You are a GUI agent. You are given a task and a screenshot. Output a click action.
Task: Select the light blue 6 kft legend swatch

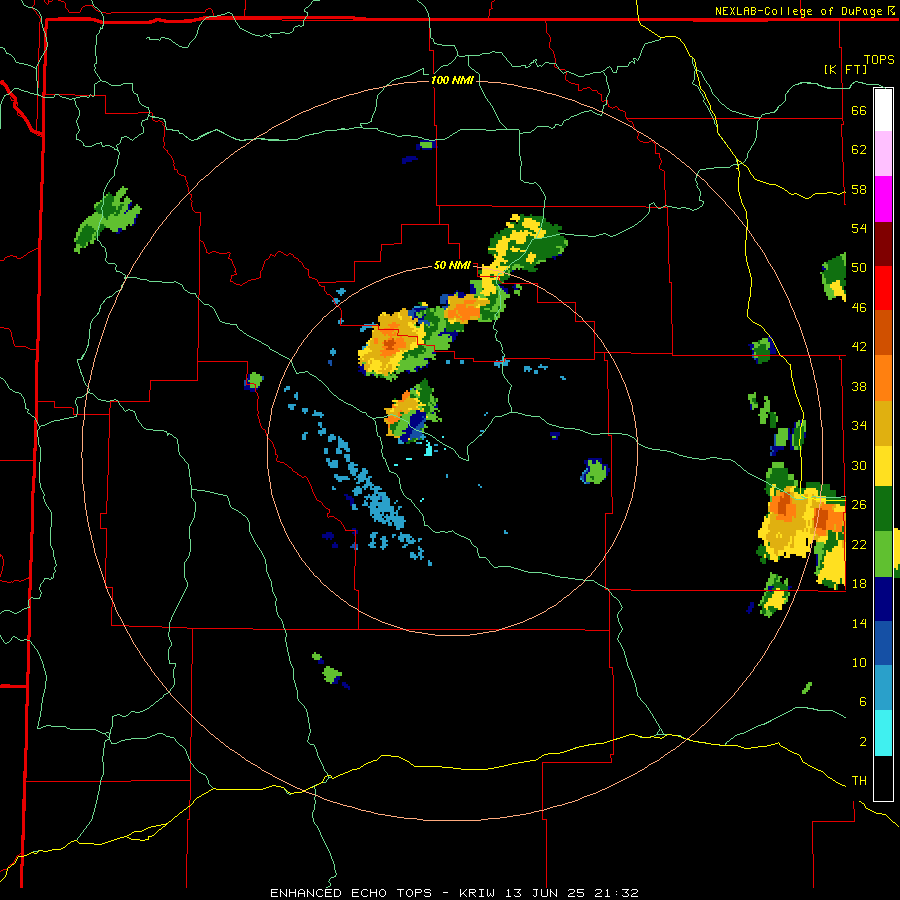[883, 688]
